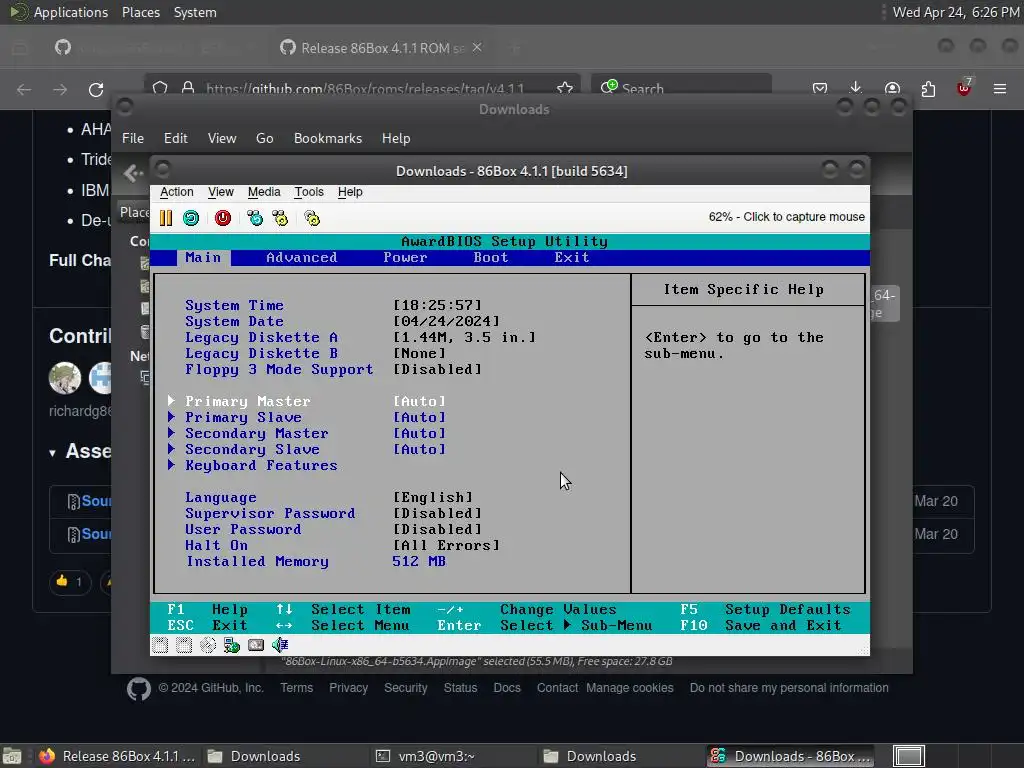This screenshot has width=1024, height=768.
Task: Open Firefox extensions puzzle icon
Action: click(928, 89)
